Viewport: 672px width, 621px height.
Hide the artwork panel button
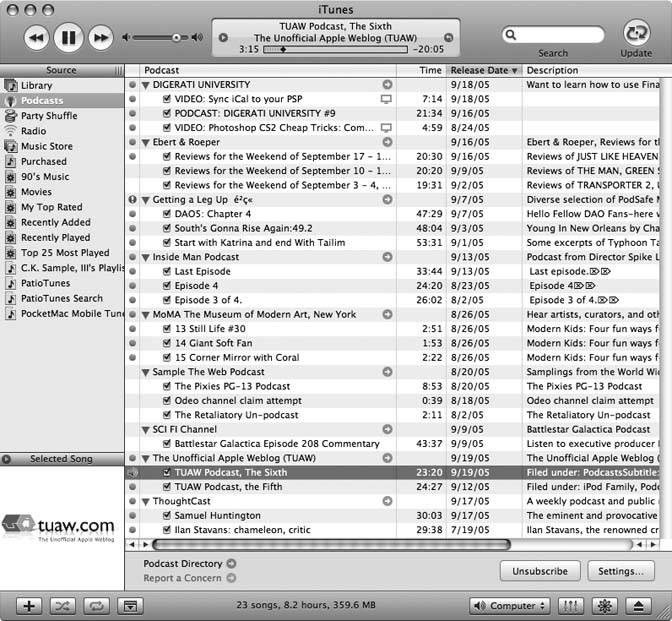[x=129, y=605]
